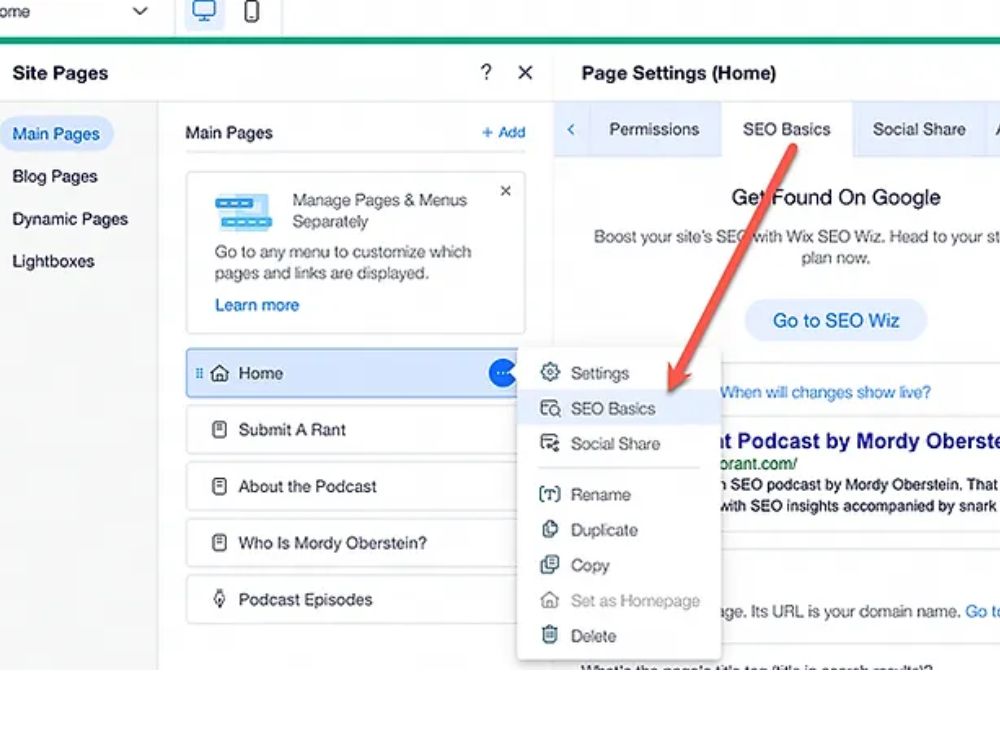This screenshot has height=750, width=1000.
Task: Choose Social Share from context menu
Action: click(619, 443)
